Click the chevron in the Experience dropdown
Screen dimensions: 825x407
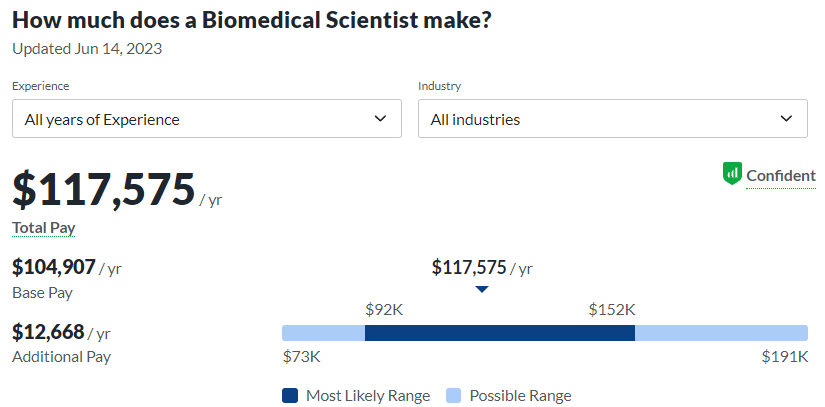point(380,119)
